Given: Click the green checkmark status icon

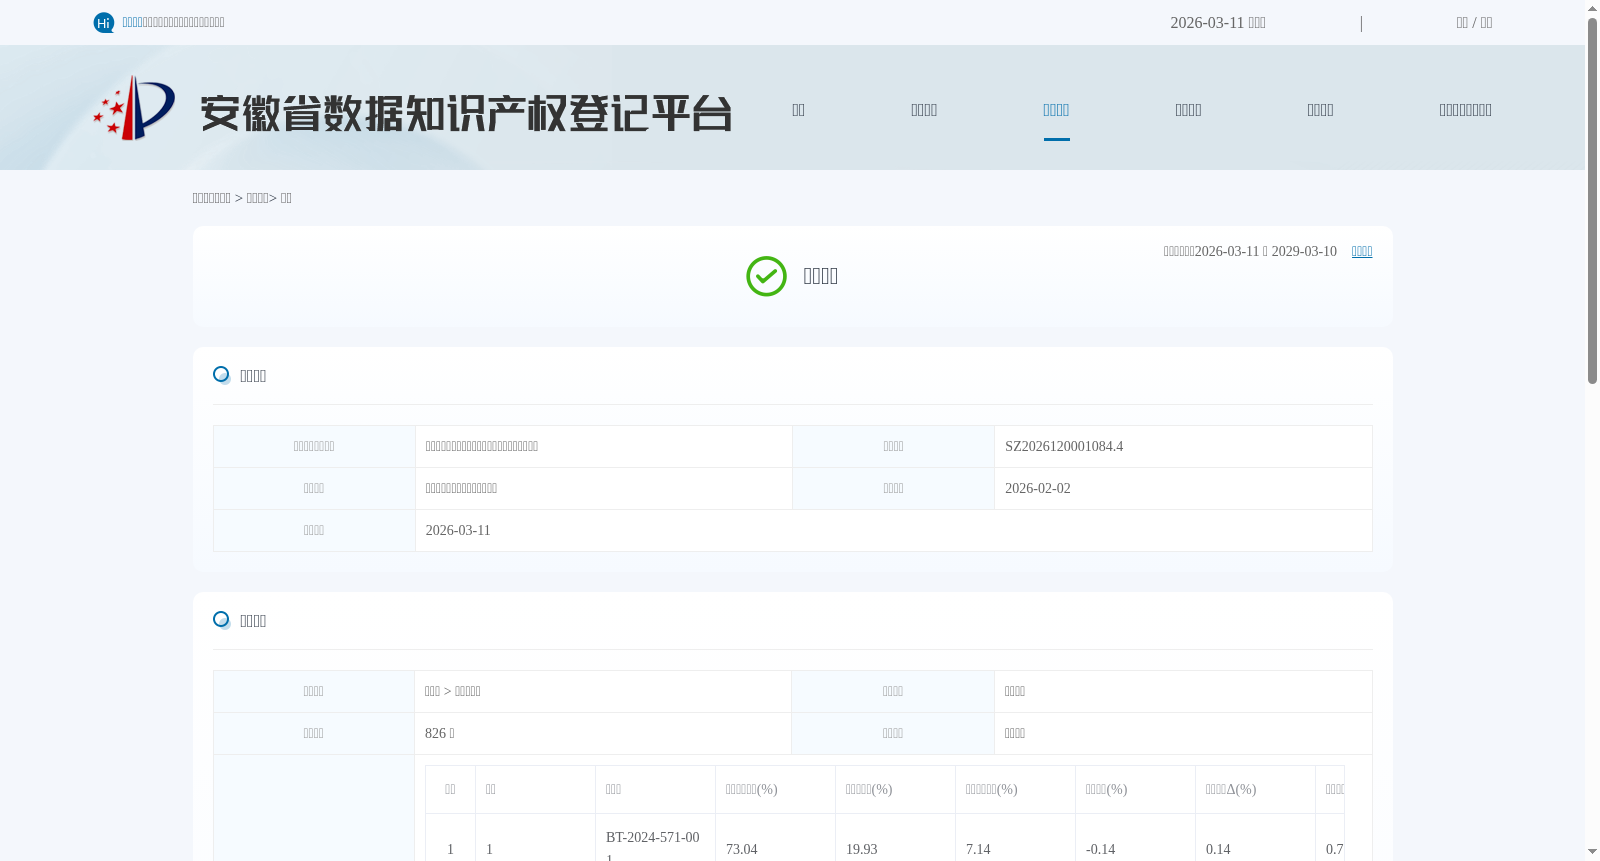Looking at the screenshot, I should point(766,276).
